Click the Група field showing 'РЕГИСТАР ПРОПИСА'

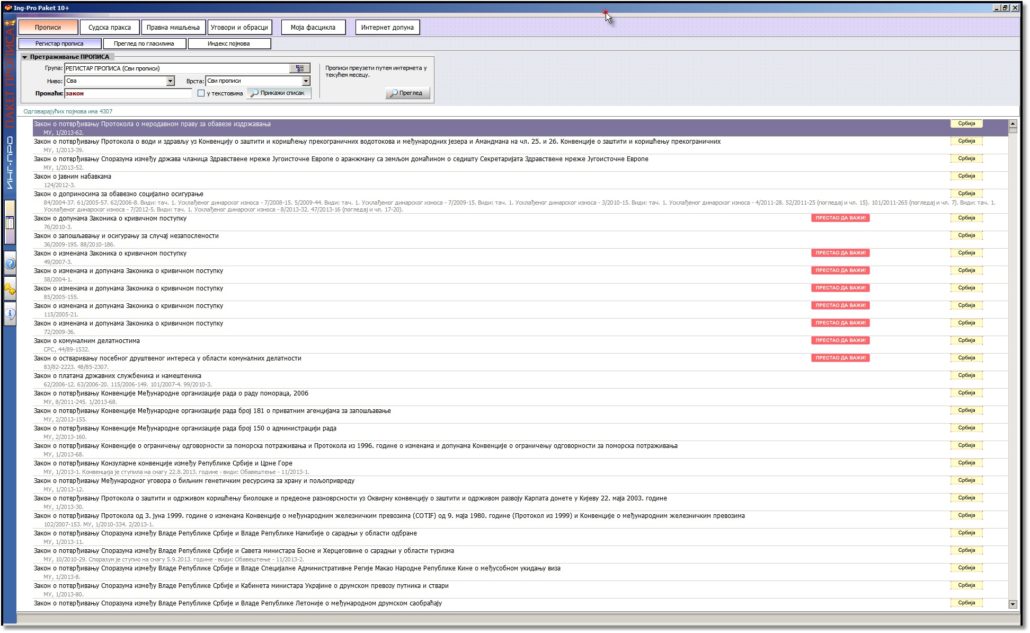coord(177,68)
